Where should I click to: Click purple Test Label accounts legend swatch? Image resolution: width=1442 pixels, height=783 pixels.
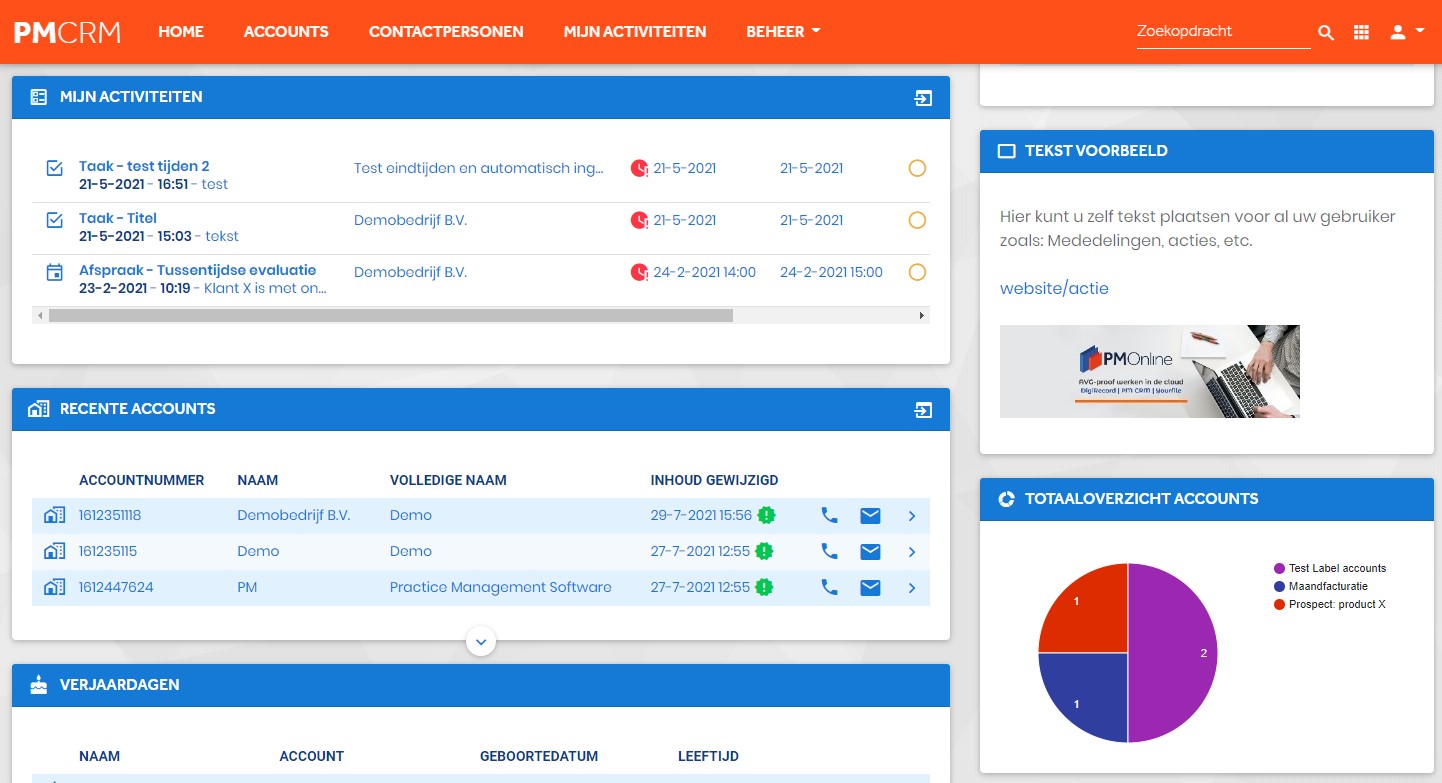pos(1279,568)
